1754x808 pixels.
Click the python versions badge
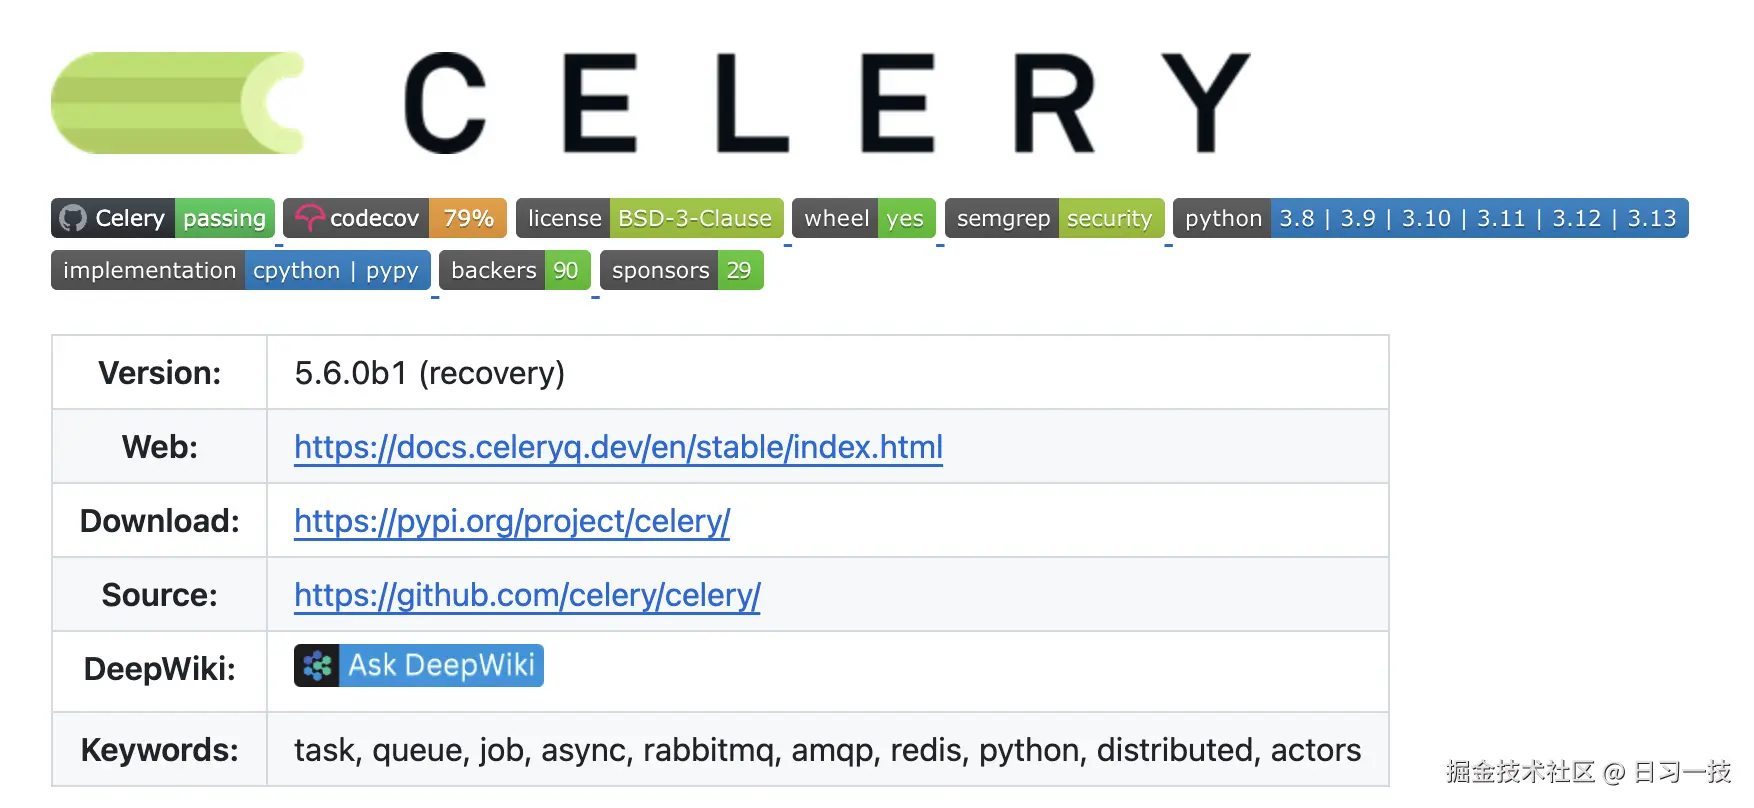[x=1431, y=218]
